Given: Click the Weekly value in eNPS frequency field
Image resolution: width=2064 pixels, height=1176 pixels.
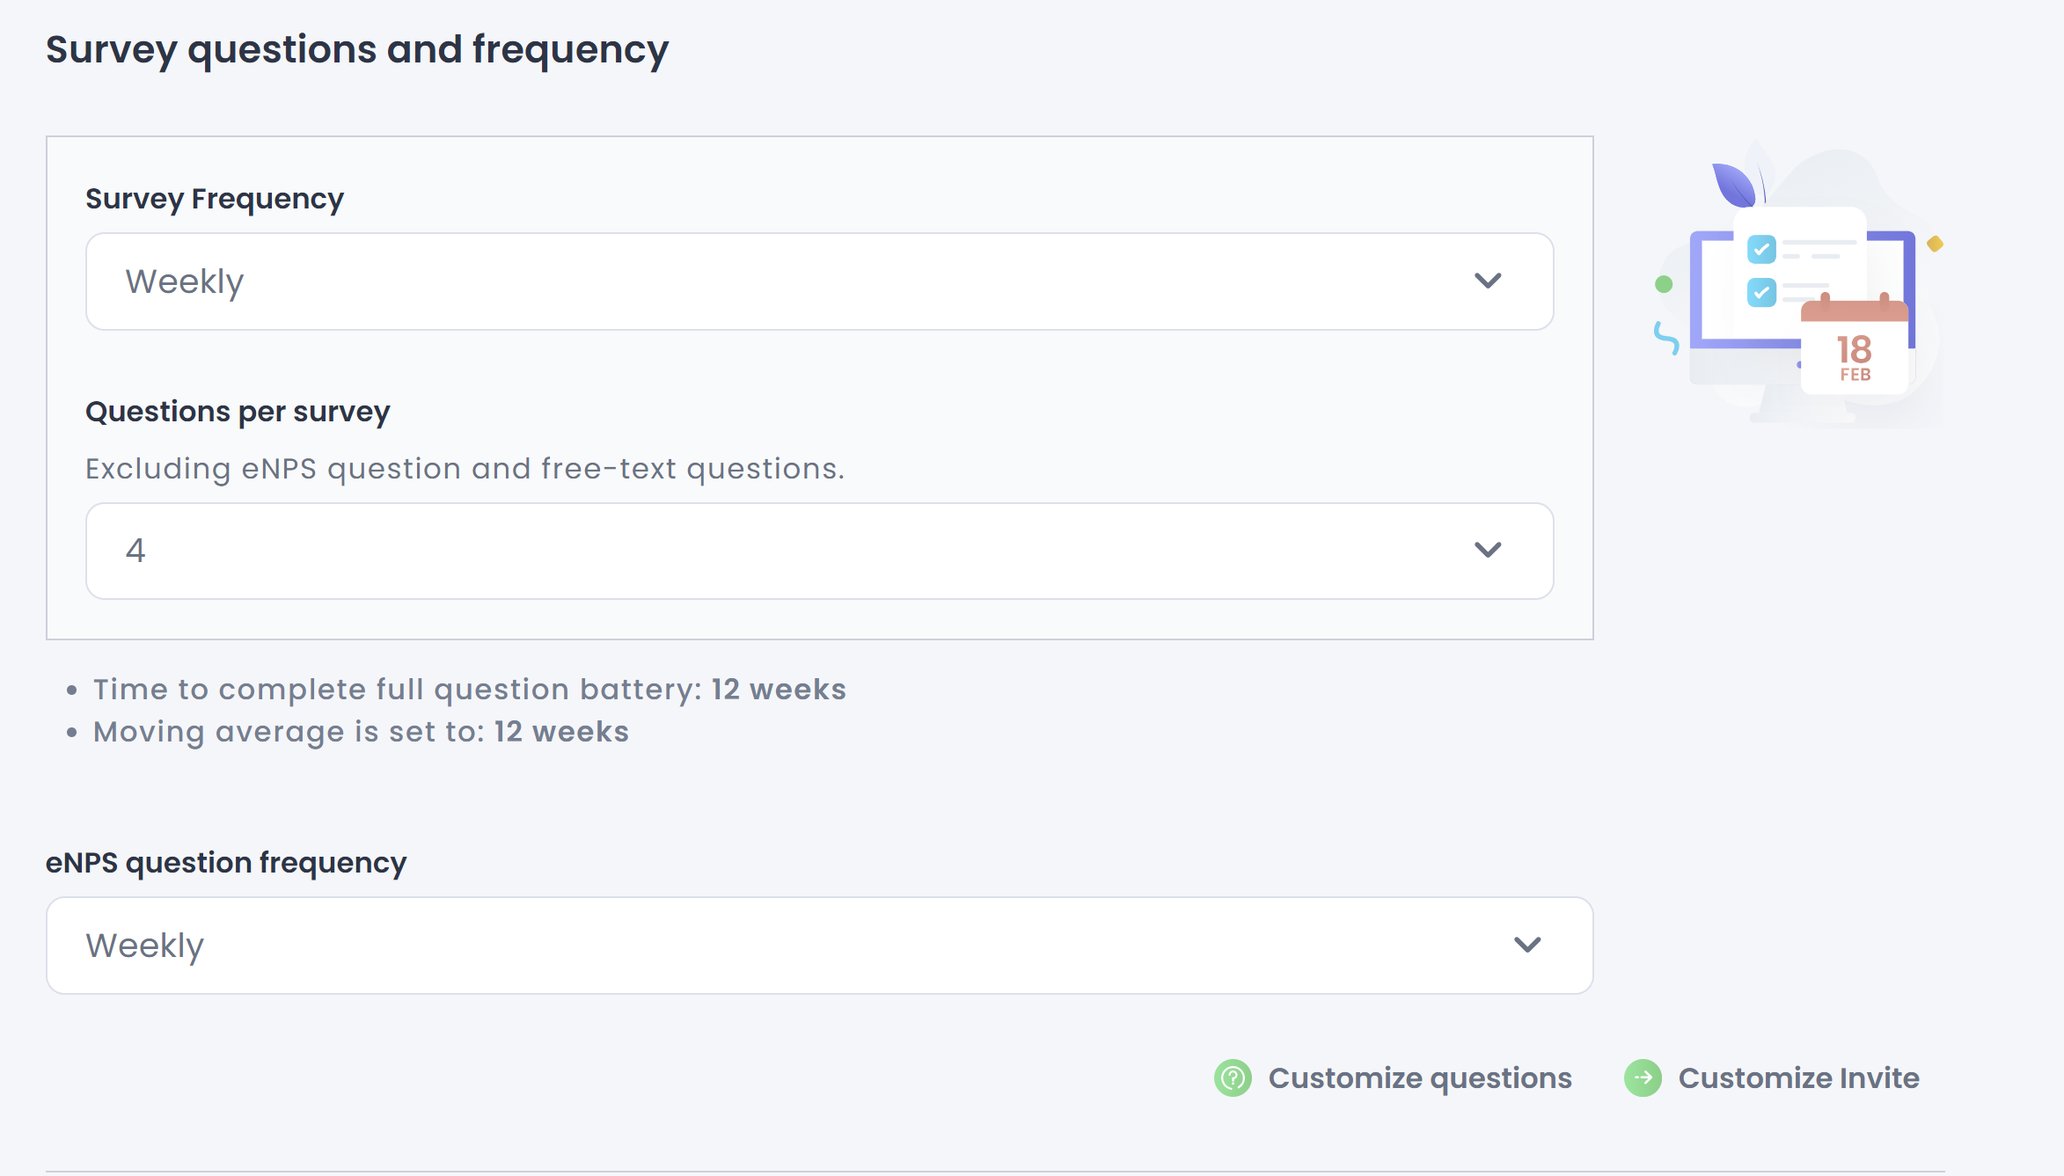Looking at the screenshot, I should [x=145, y=946].
